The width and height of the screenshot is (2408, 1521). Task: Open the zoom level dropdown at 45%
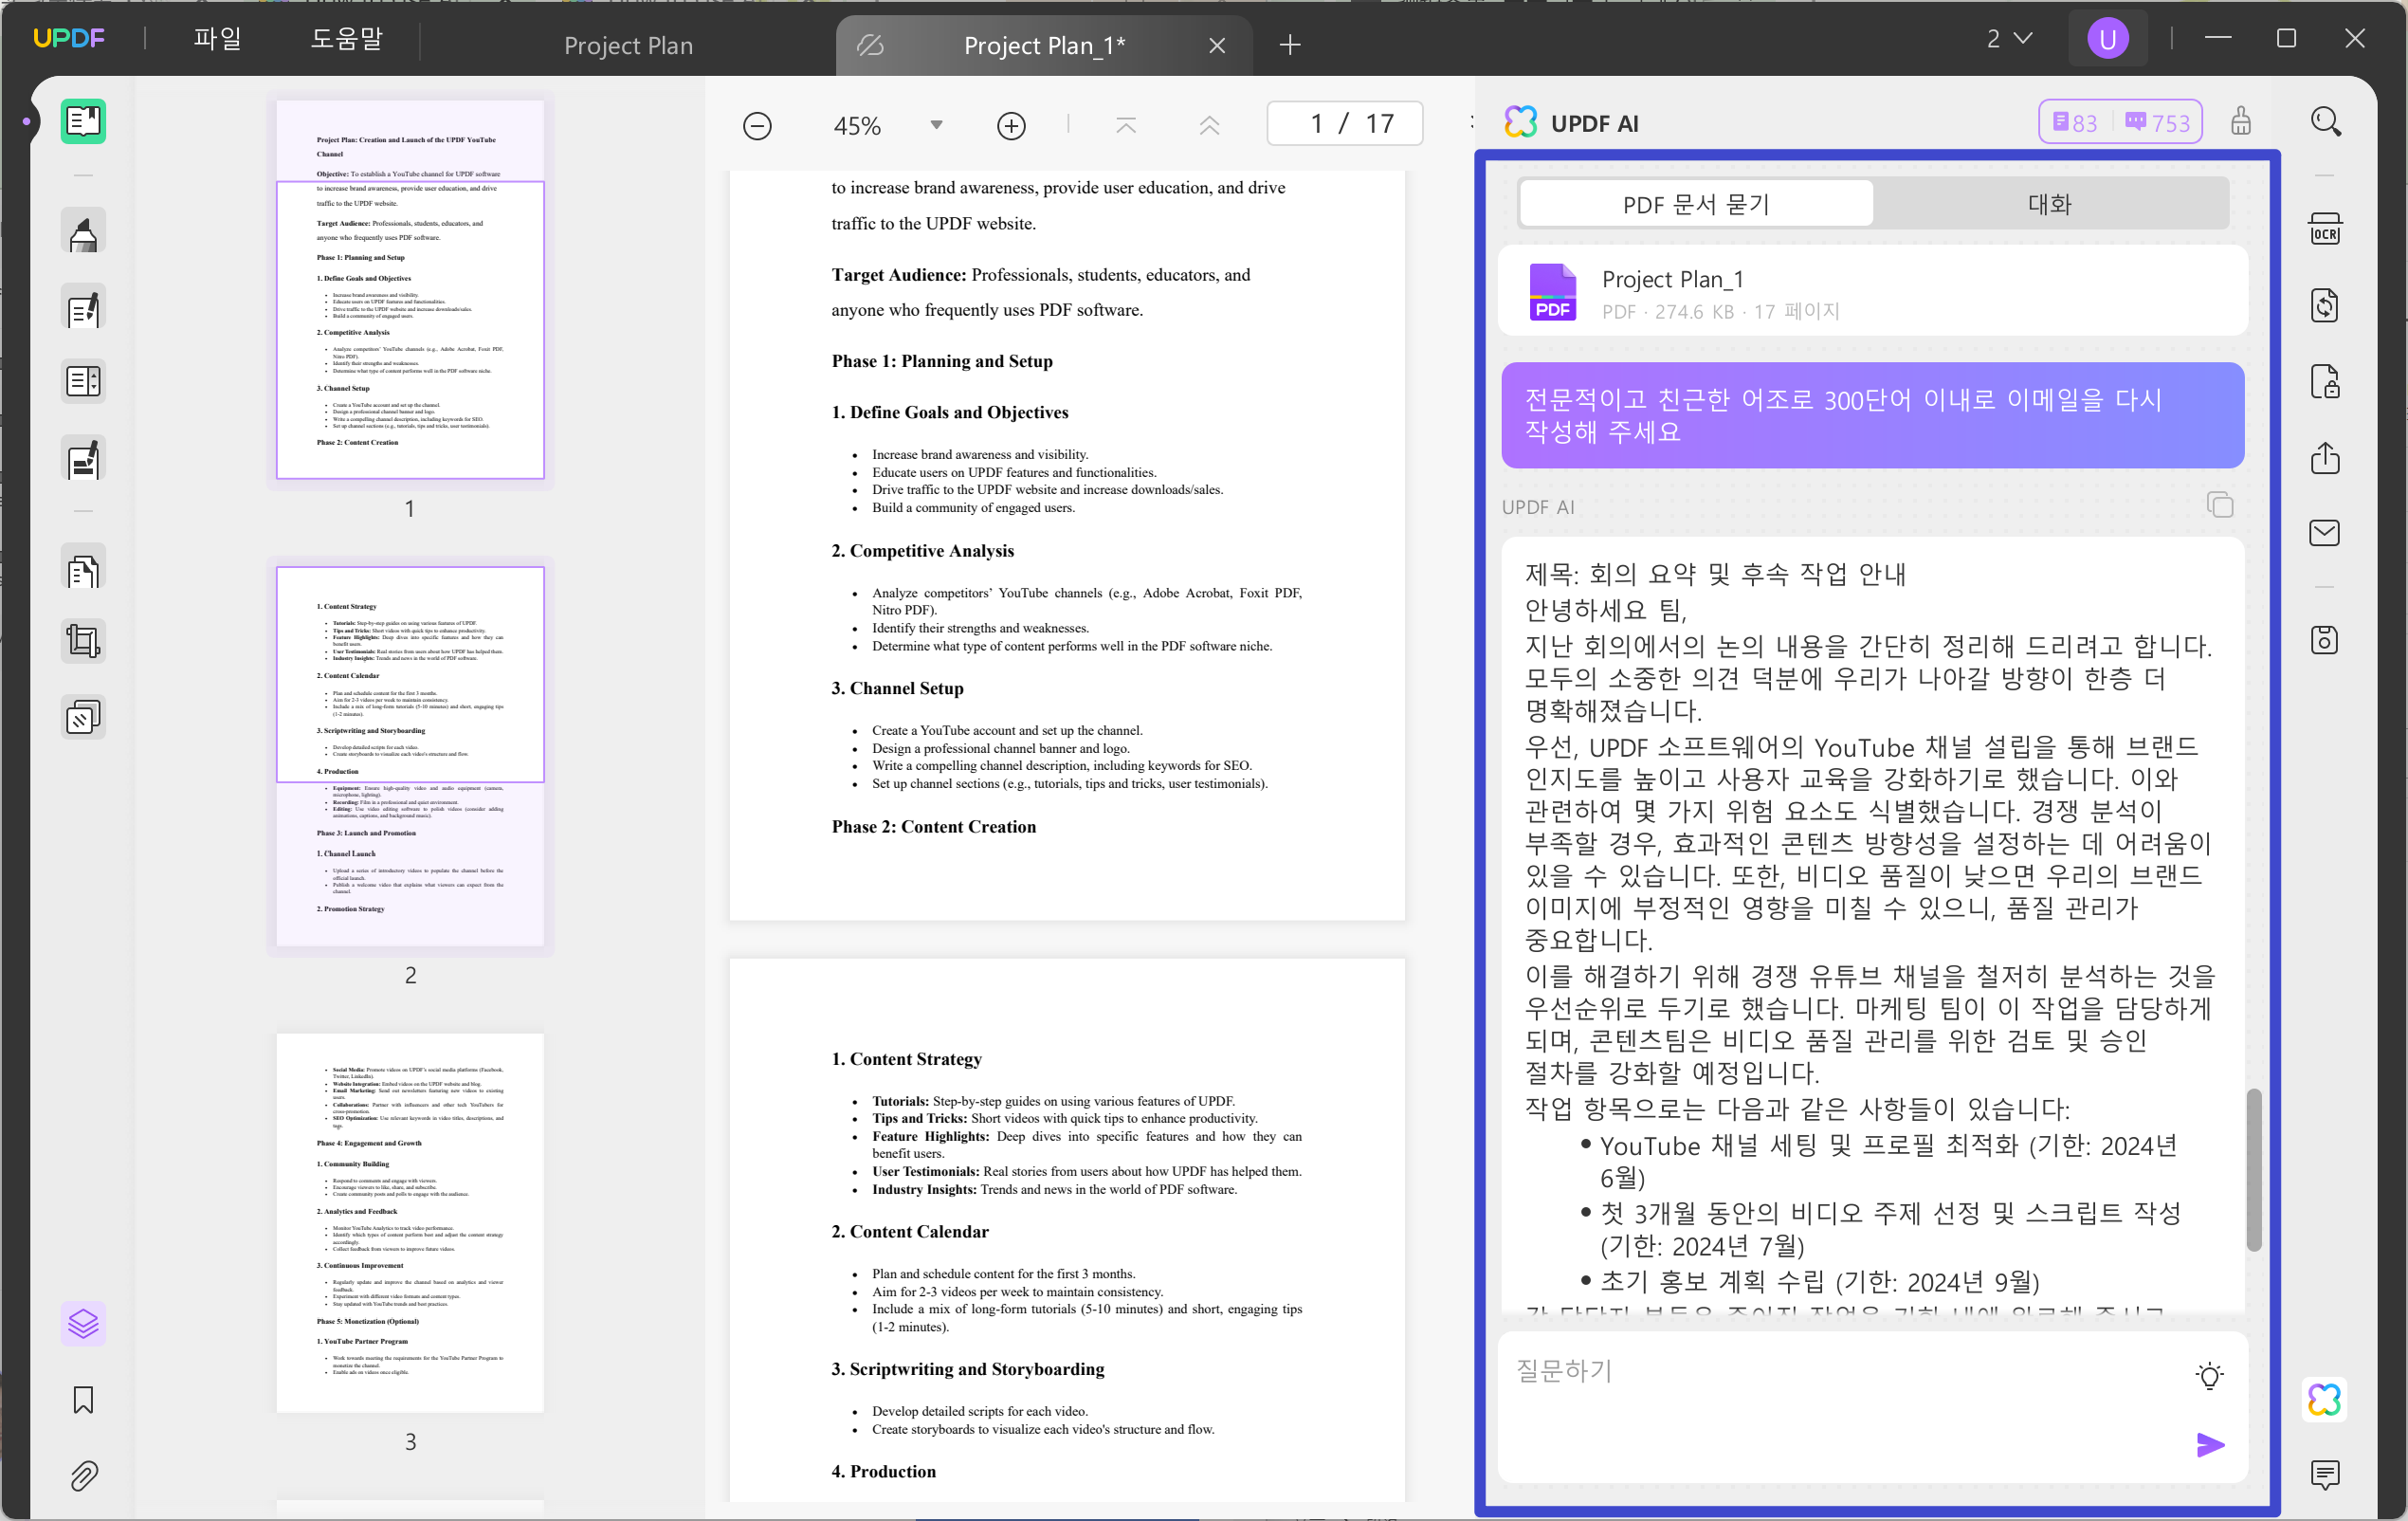click(936, 125)
